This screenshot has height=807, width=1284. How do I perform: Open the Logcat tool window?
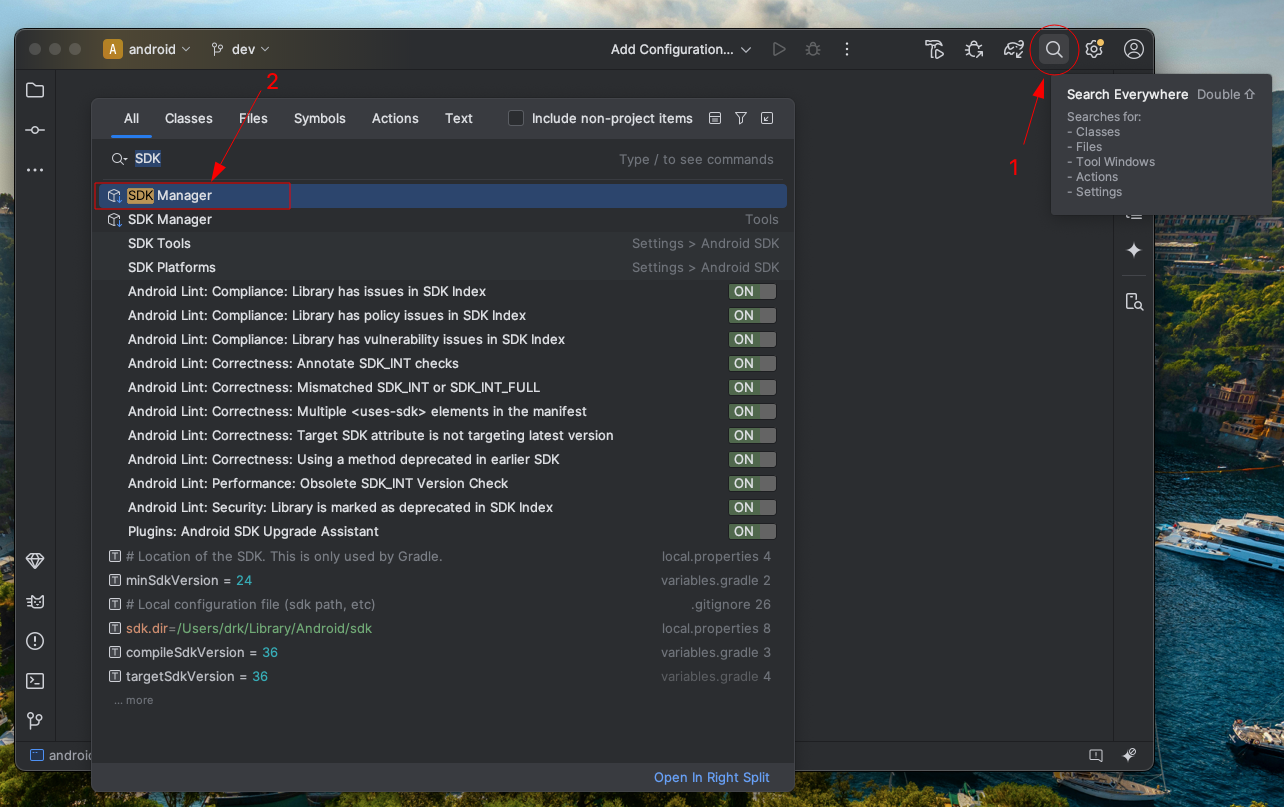point(35,601)
